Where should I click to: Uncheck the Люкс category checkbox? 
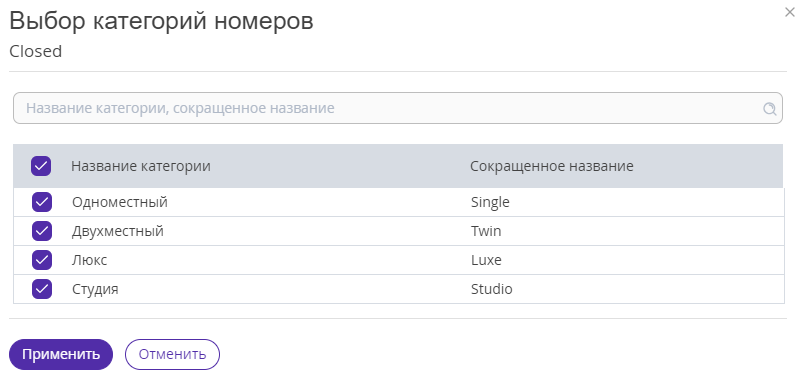pyautogui.click(x=42, y=260)
